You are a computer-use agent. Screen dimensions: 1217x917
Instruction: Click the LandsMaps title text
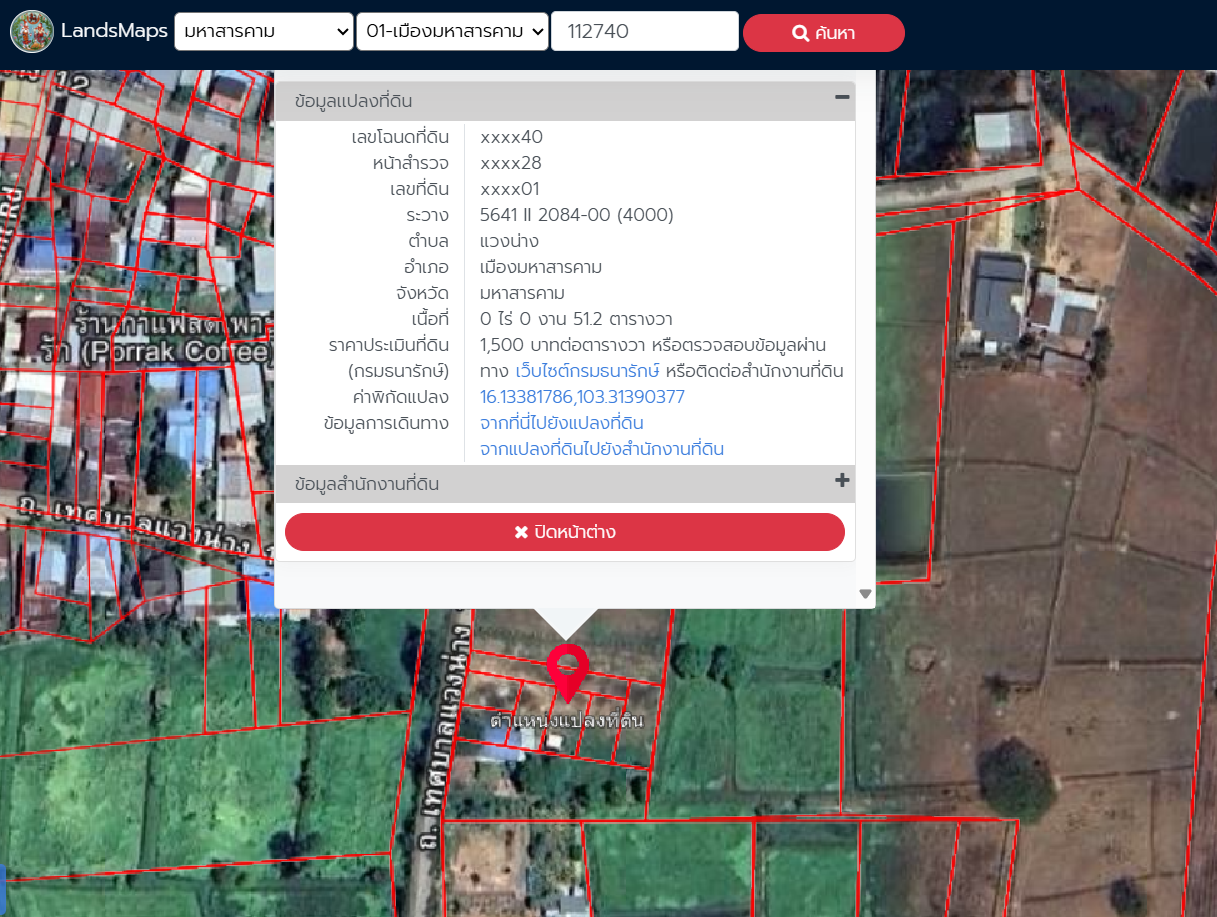pos(114,31)
